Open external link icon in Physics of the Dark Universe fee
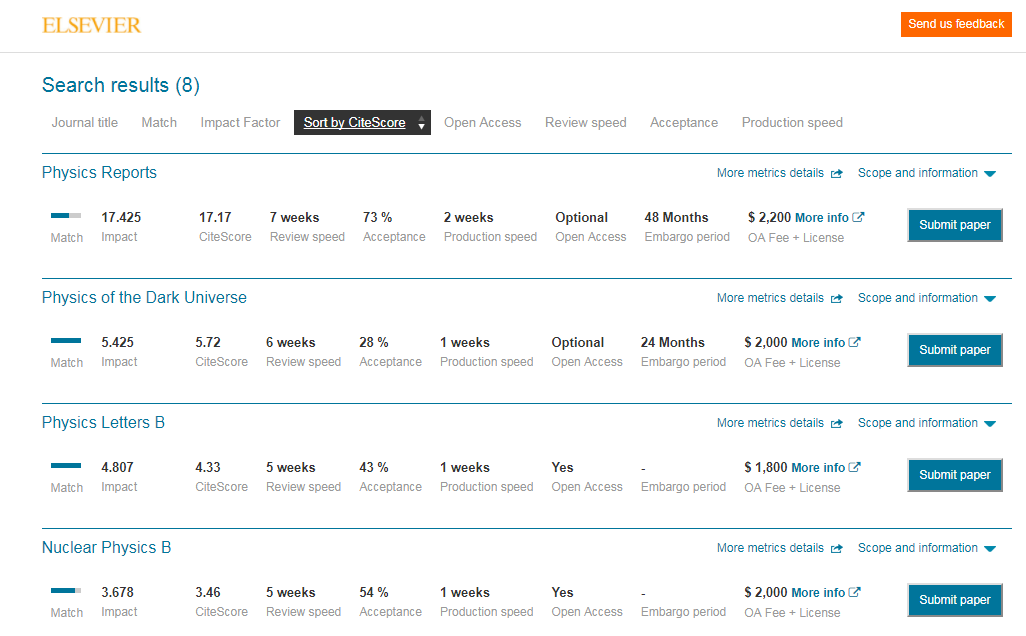 (x=855, y=342)
